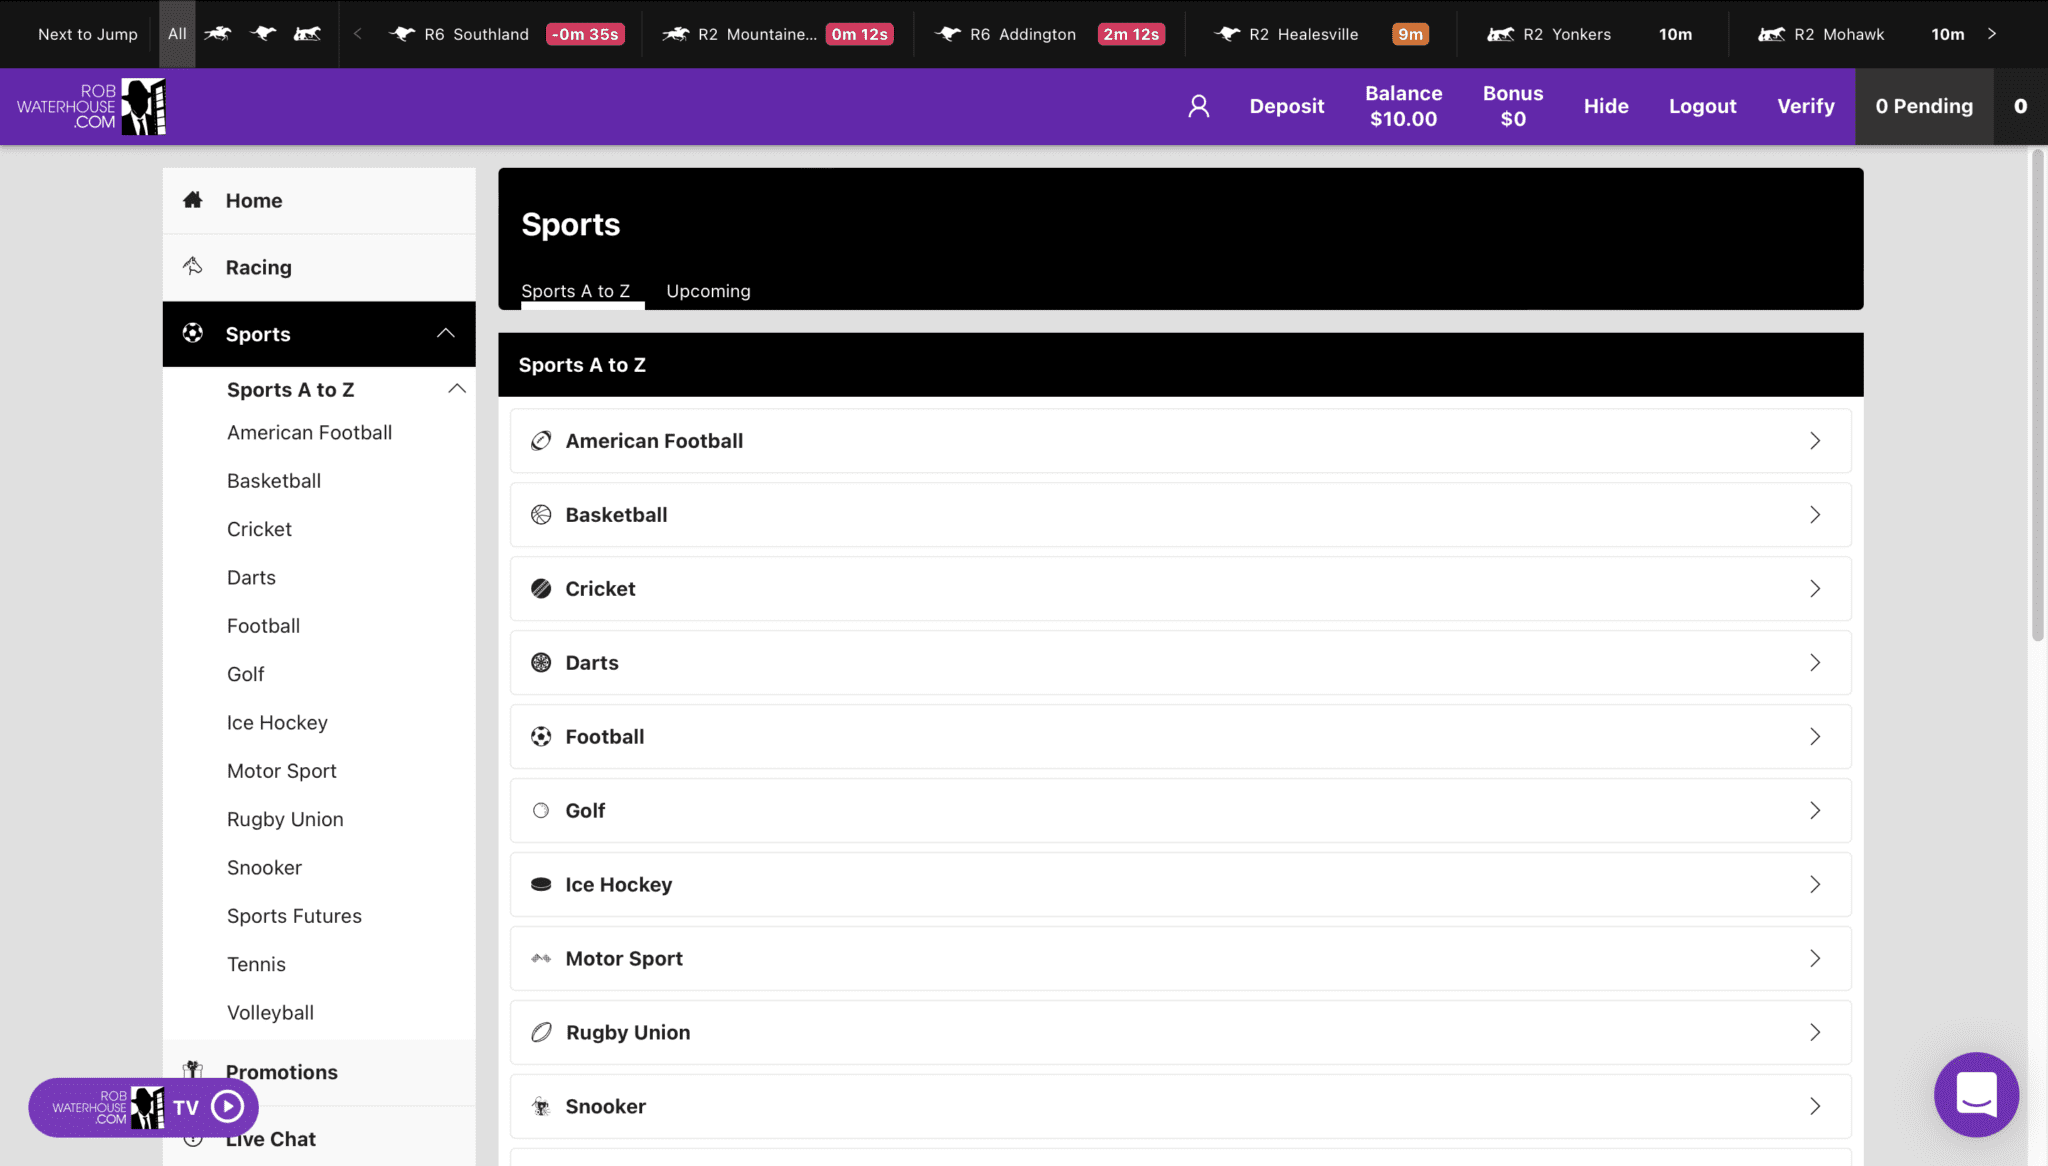View the Bonus $0 details
The image size is (2048, 1166).
tap(1512, 106)
